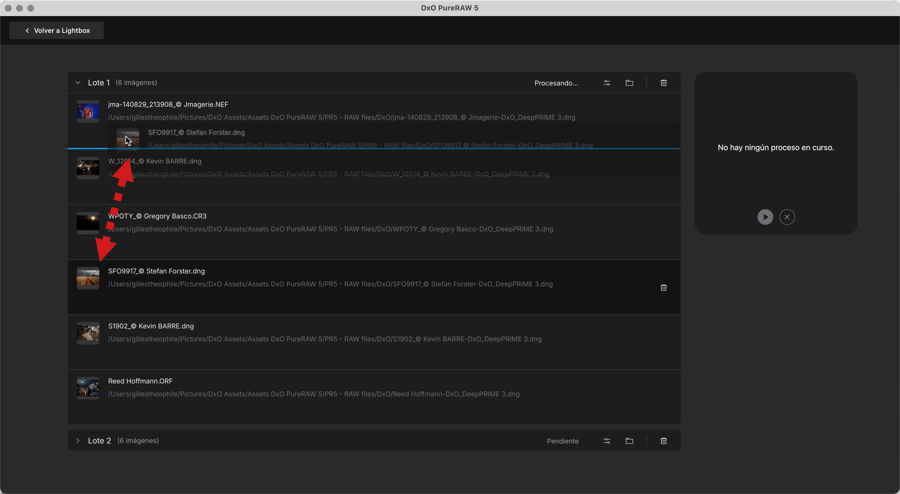
Task: Collapse the Lote 1 batch
Action: [78, 83]
